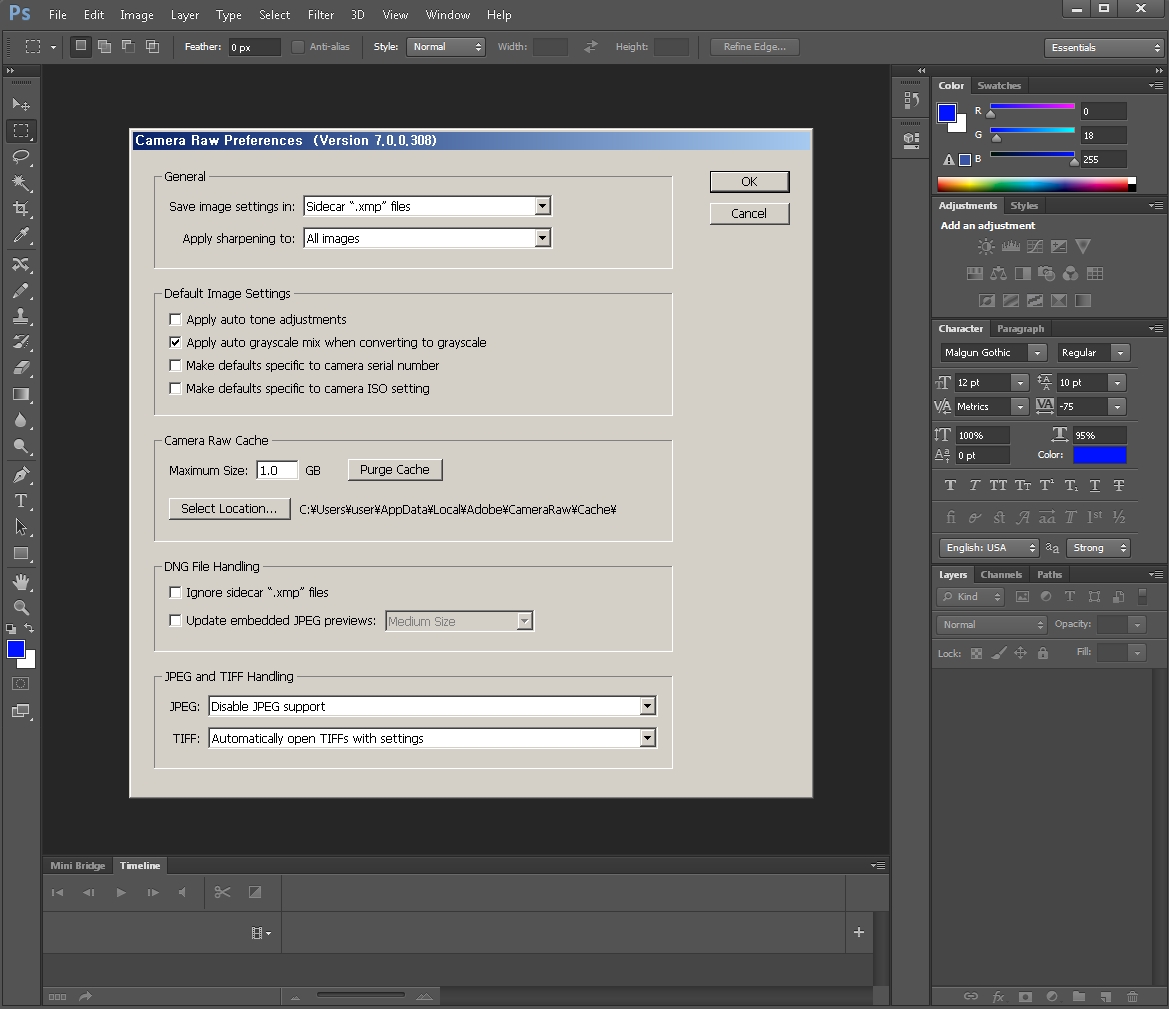The image size is (1169, 1009).
Task: Select the Zoom tool
Action: click(21, 608)
